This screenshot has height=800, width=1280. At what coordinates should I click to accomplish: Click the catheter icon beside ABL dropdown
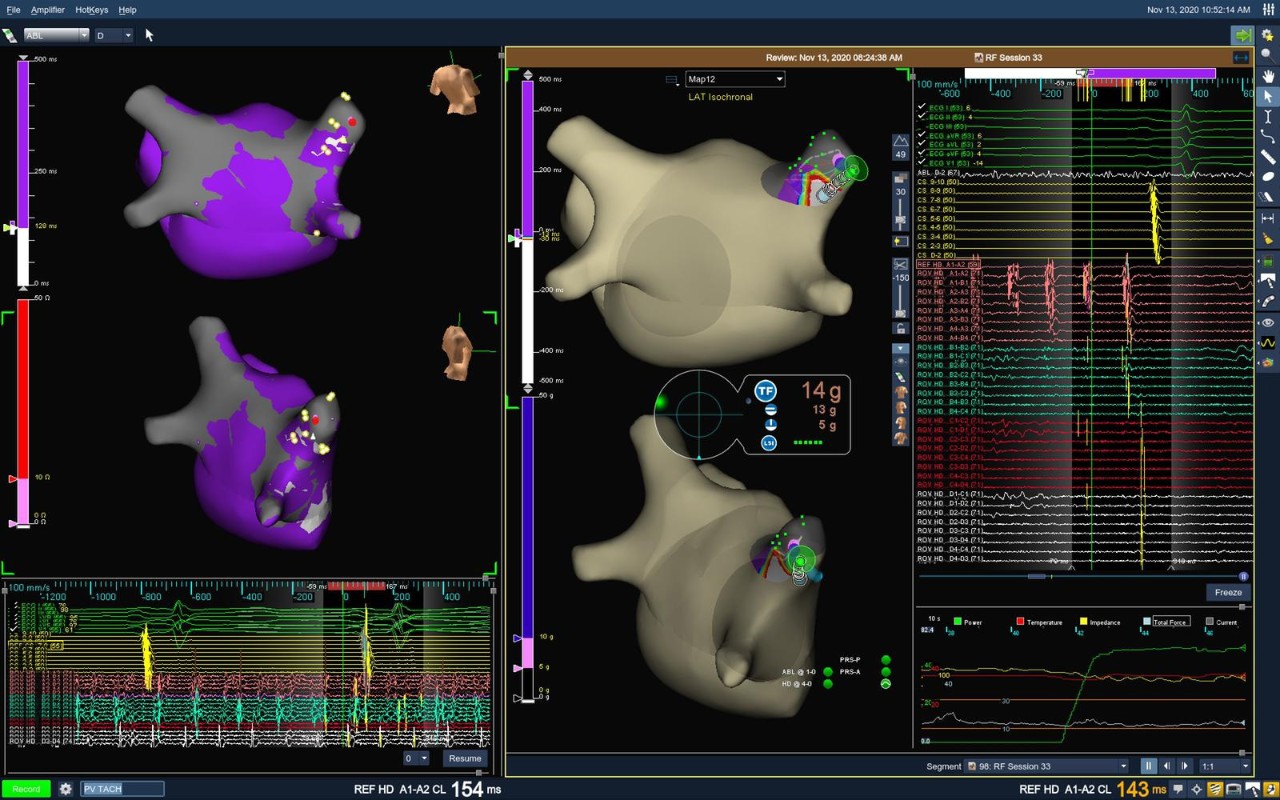pos(10,35)
